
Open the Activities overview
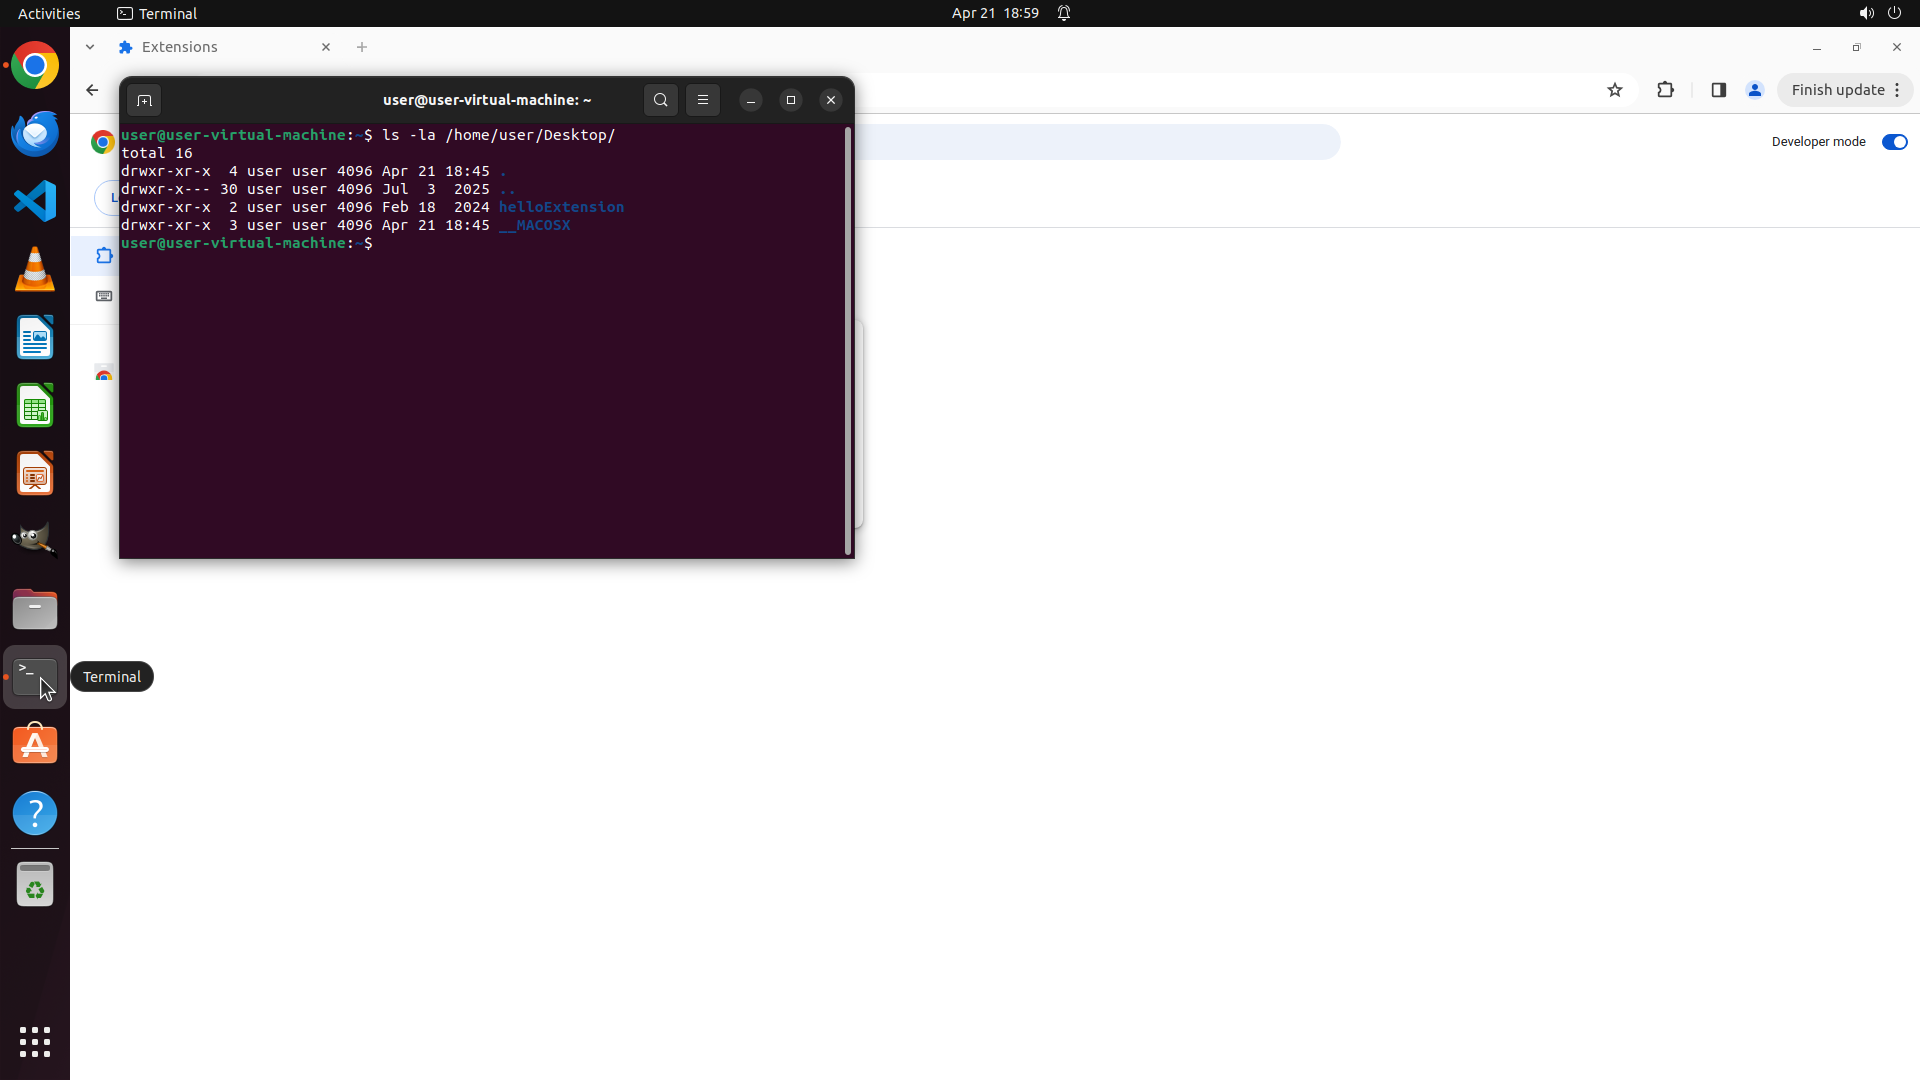point(49,13)
